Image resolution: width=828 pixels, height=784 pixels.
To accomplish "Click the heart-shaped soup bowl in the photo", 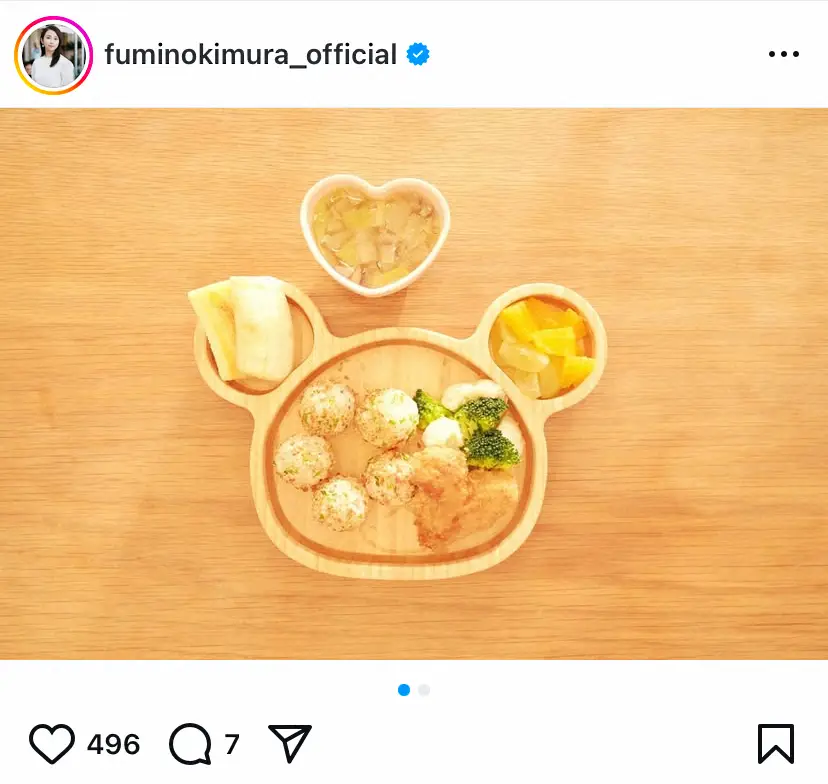I will click(375, 234).
